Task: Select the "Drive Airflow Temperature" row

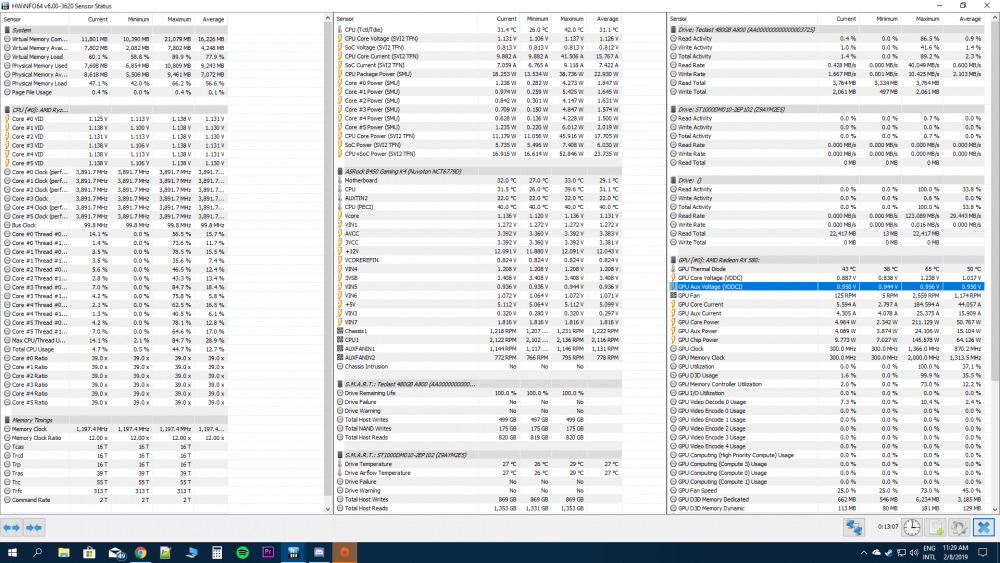Action: [478, 473]
